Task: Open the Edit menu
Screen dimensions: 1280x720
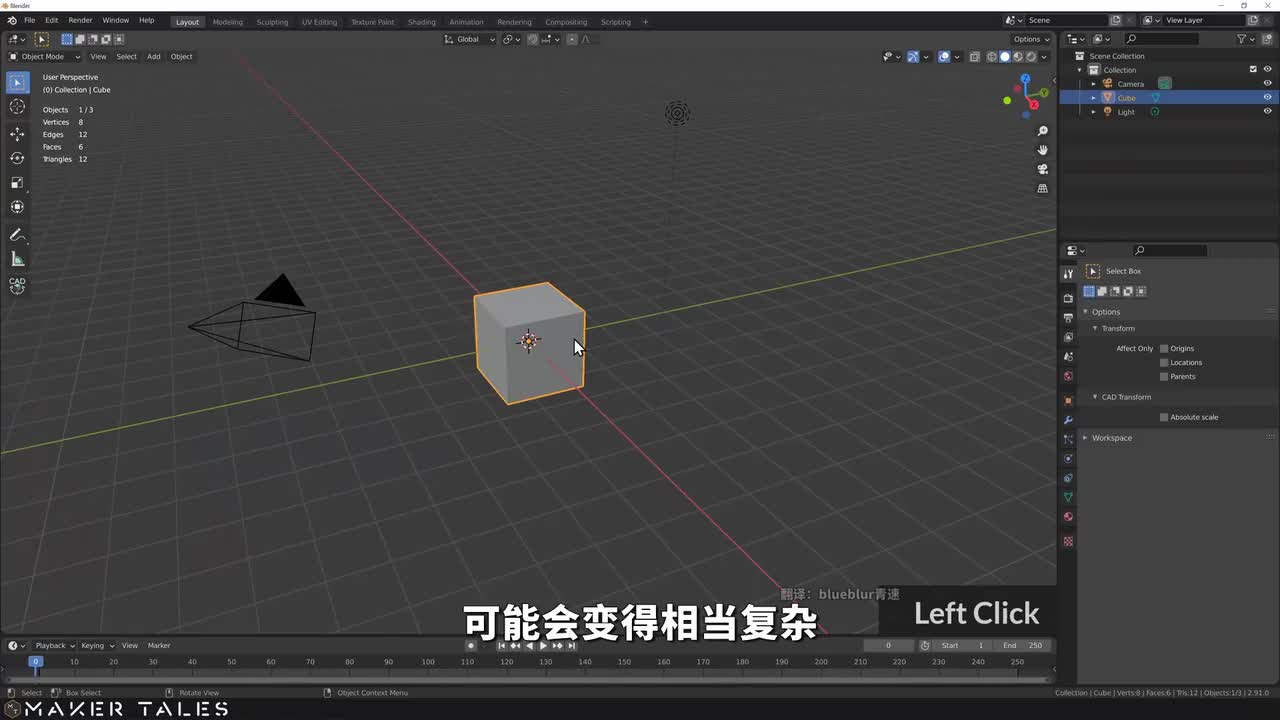Action: 51,20
